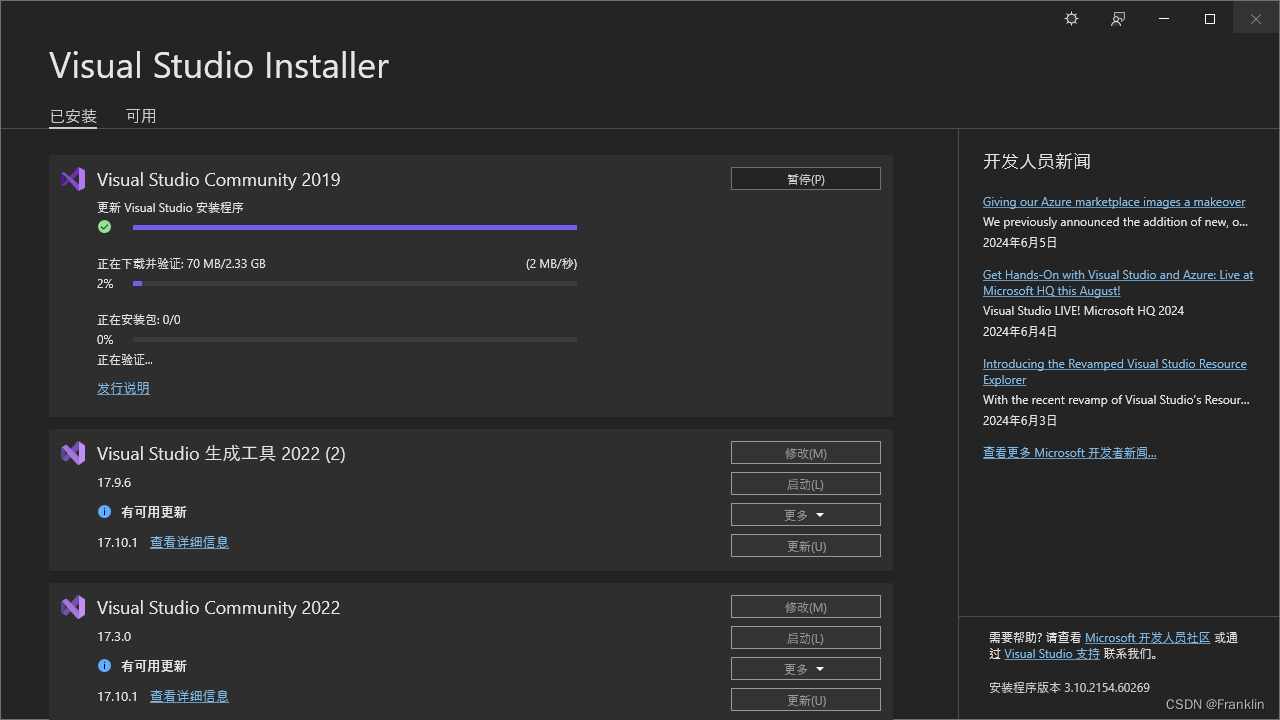Viewport: 1280px width, 720px height.
Task: Switch to the 可用 tab
Action: click(x=141, y=115)
